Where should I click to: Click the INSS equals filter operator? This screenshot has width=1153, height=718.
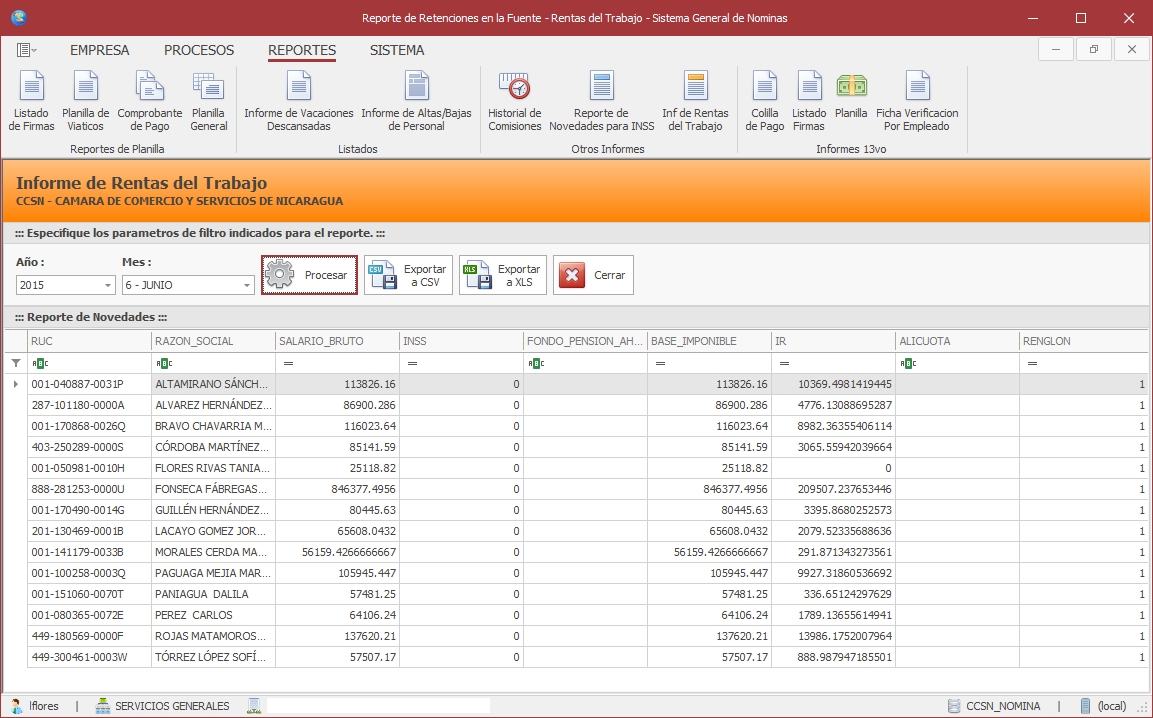(413, 363)
